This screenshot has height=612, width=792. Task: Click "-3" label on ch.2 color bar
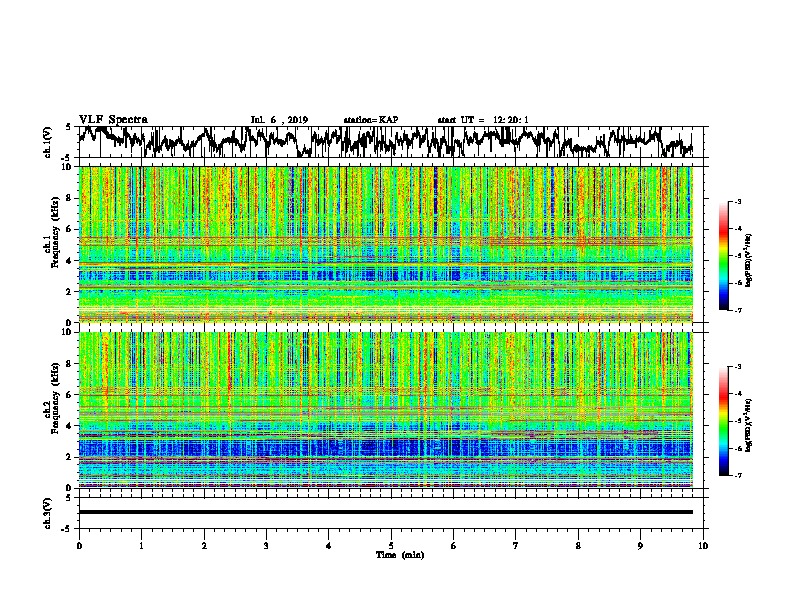click(738, 367)
